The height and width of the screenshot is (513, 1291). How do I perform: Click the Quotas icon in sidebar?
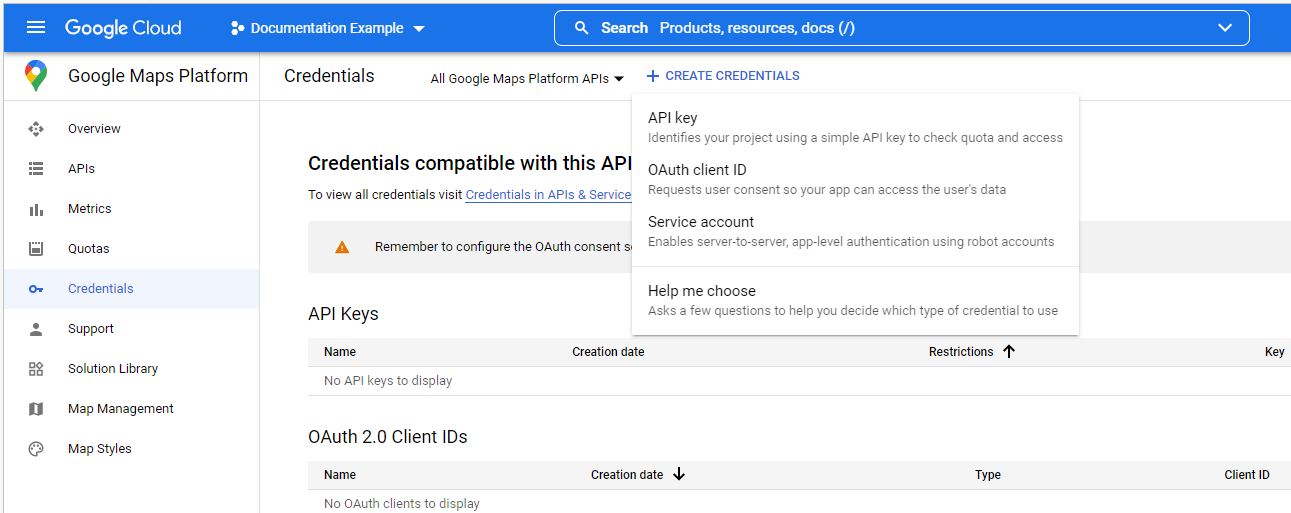[36, 249]
